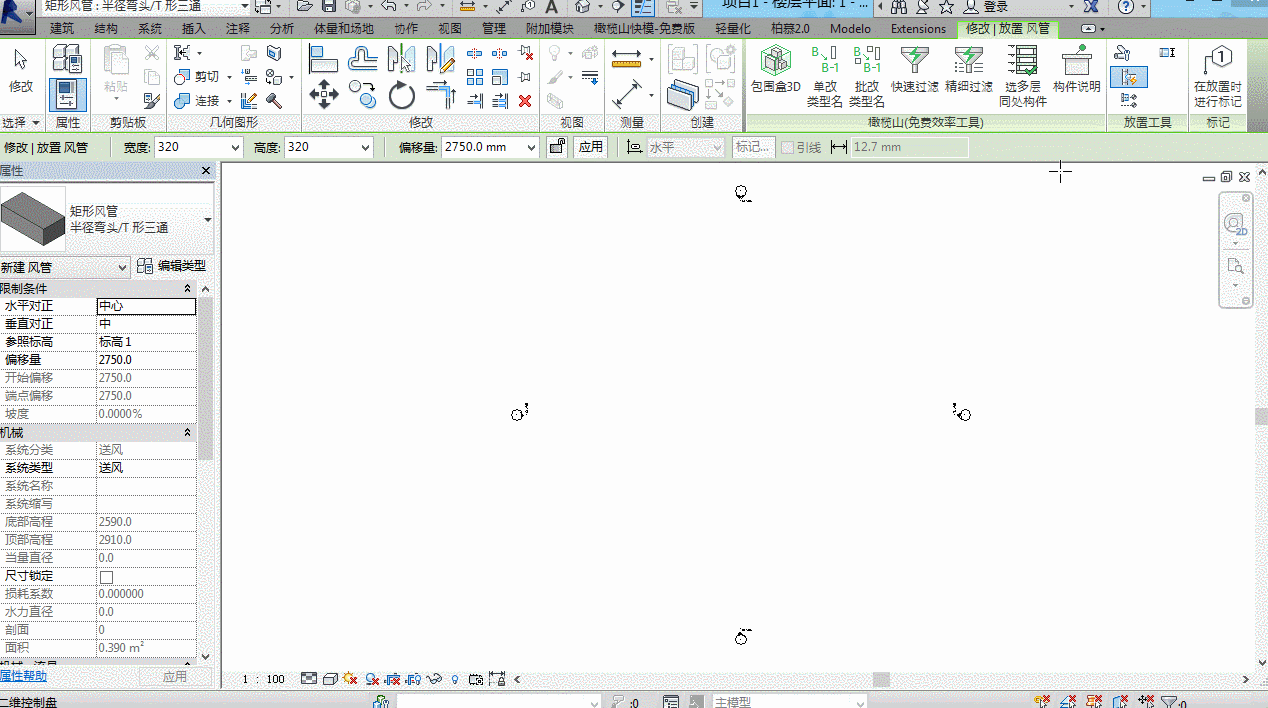Screen dimensions: 1268x708
Task: Click the red X delete icon
Action: coord(525,101)
